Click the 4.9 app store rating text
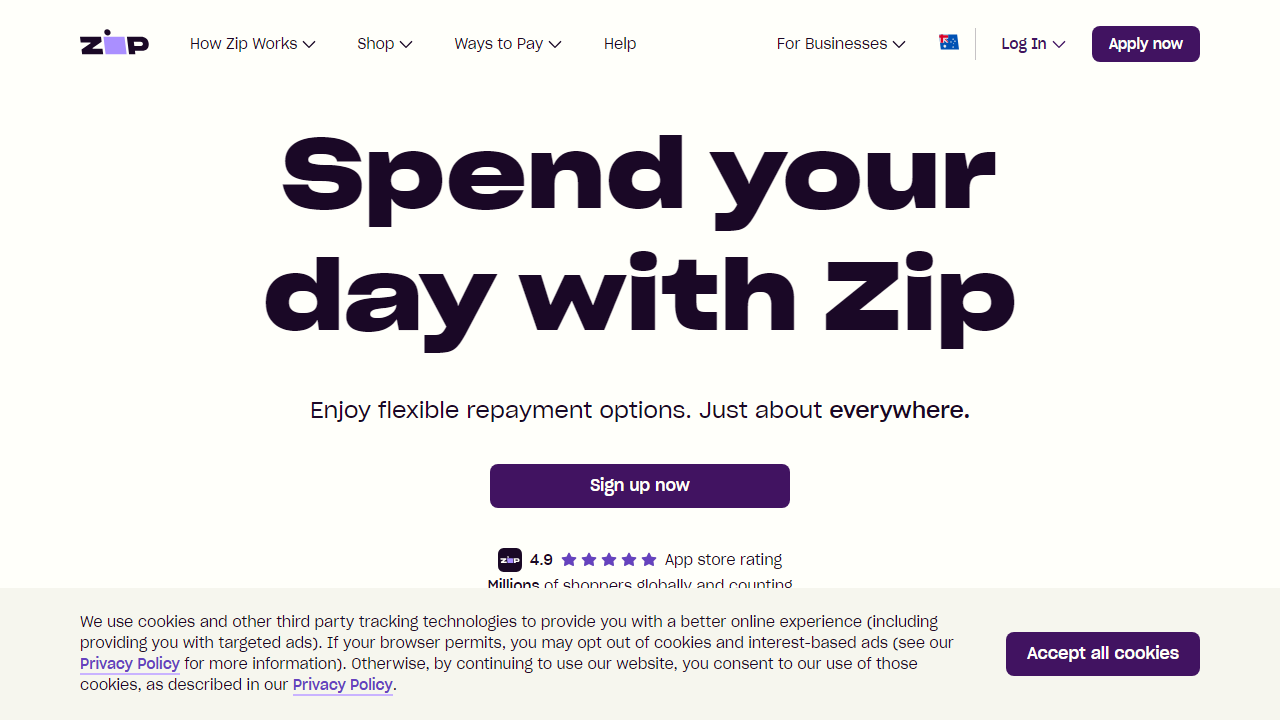 point(541,559)
